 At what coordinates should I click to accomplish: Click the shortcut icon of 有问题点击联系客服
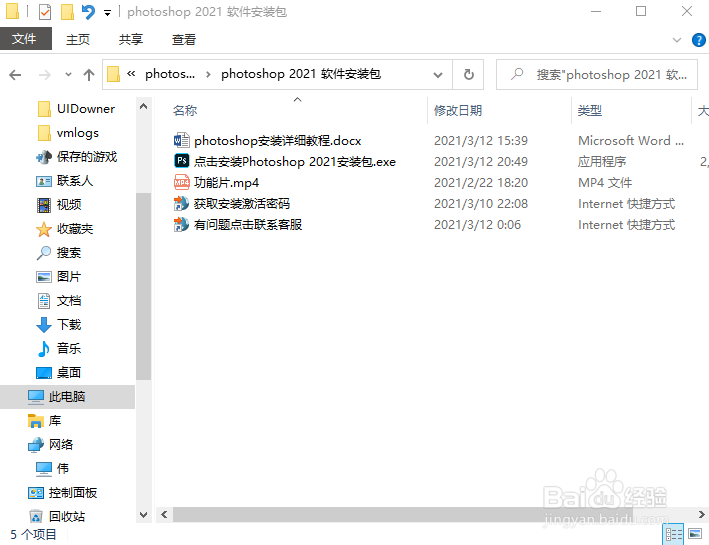pyautogui.click(x=181, y=224)
